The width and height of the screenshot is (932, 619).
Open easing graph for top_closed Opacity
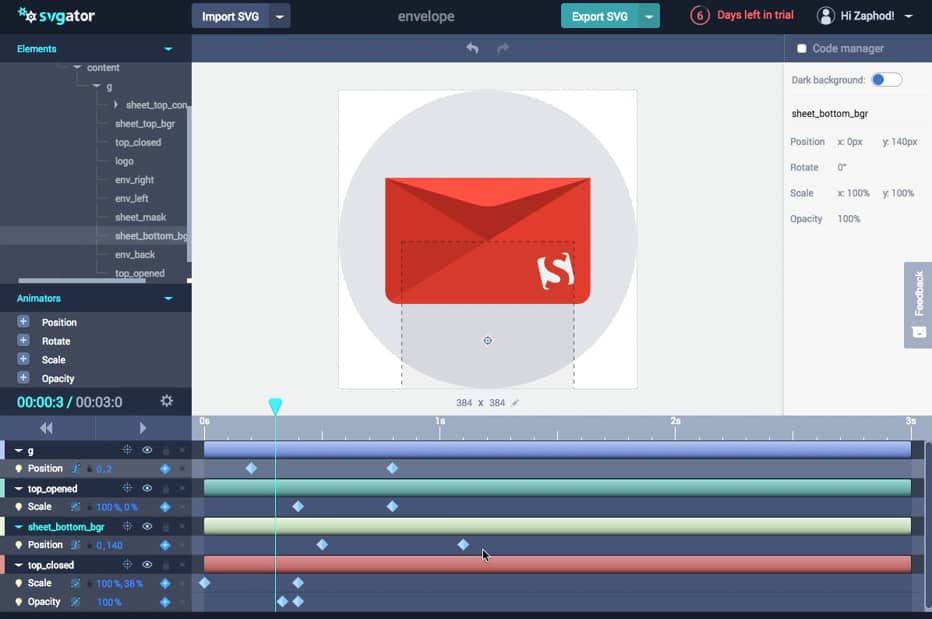[75, 602]
